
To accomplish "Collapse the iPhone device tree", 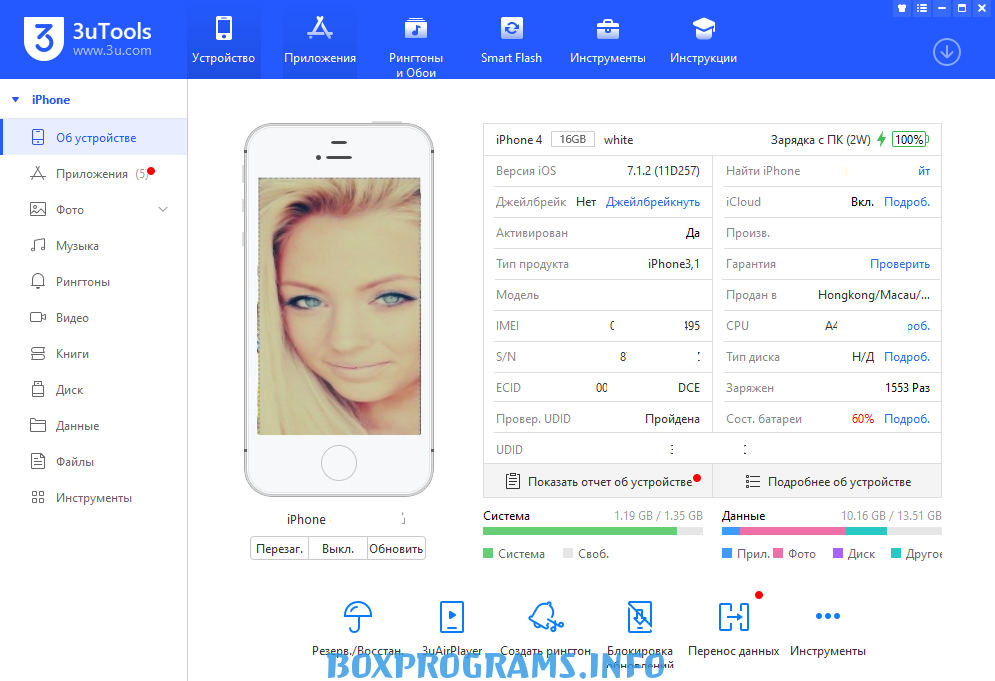I will pos(16,100).
